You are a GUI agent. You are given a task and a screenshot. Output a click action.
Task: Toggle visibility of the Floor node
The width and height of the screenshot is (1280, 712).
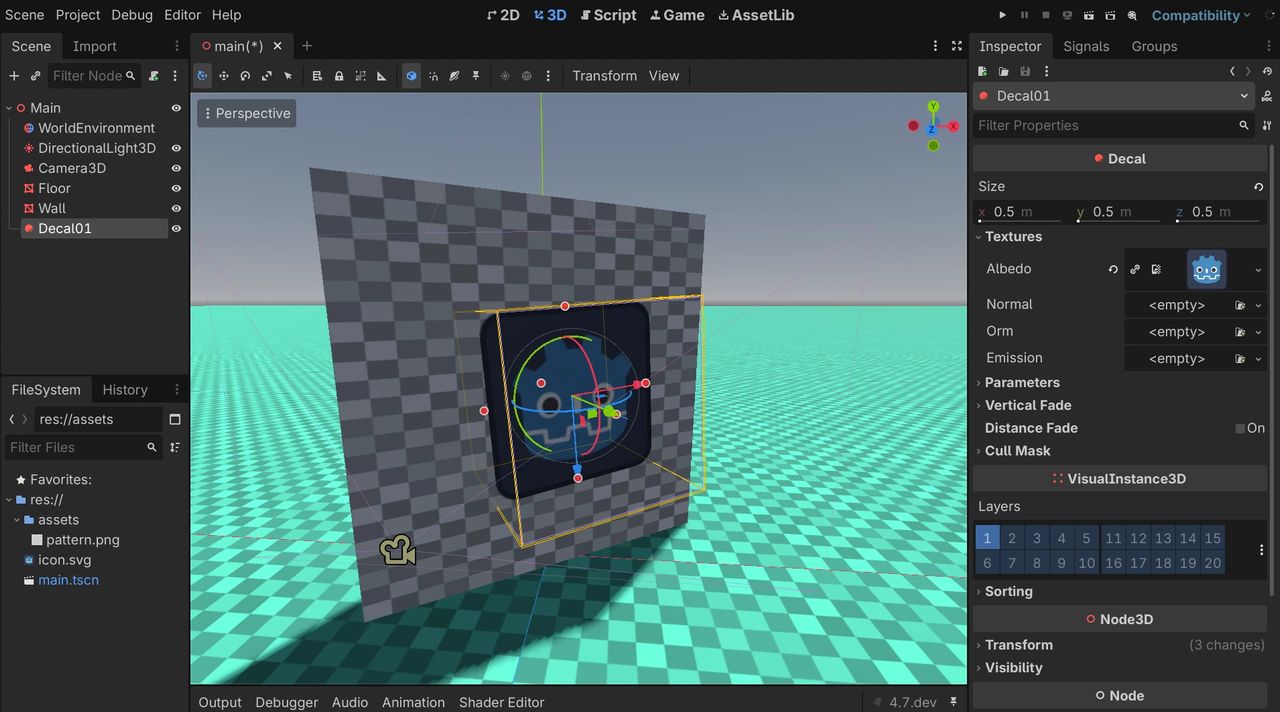click(176, 188)
